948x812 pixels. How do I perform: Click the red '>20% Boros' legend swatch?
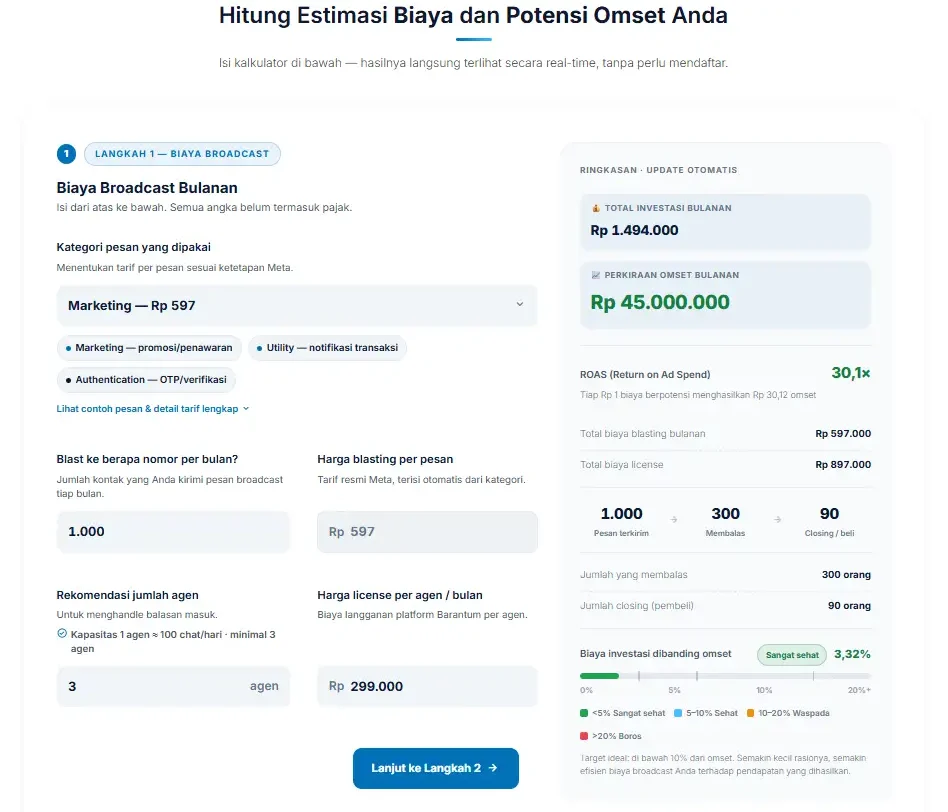click(x=584, y=736)
